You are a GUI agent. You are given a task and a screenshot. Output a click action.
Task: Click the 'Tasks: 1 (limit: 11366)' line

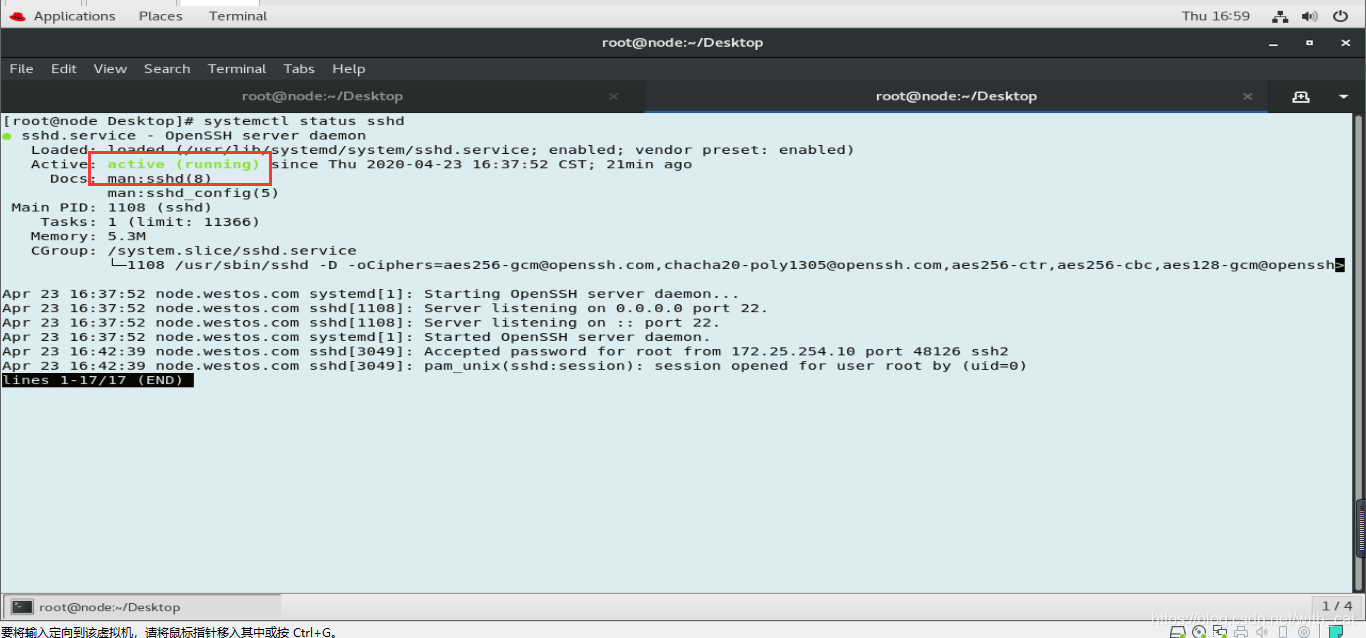pos(150,222)
